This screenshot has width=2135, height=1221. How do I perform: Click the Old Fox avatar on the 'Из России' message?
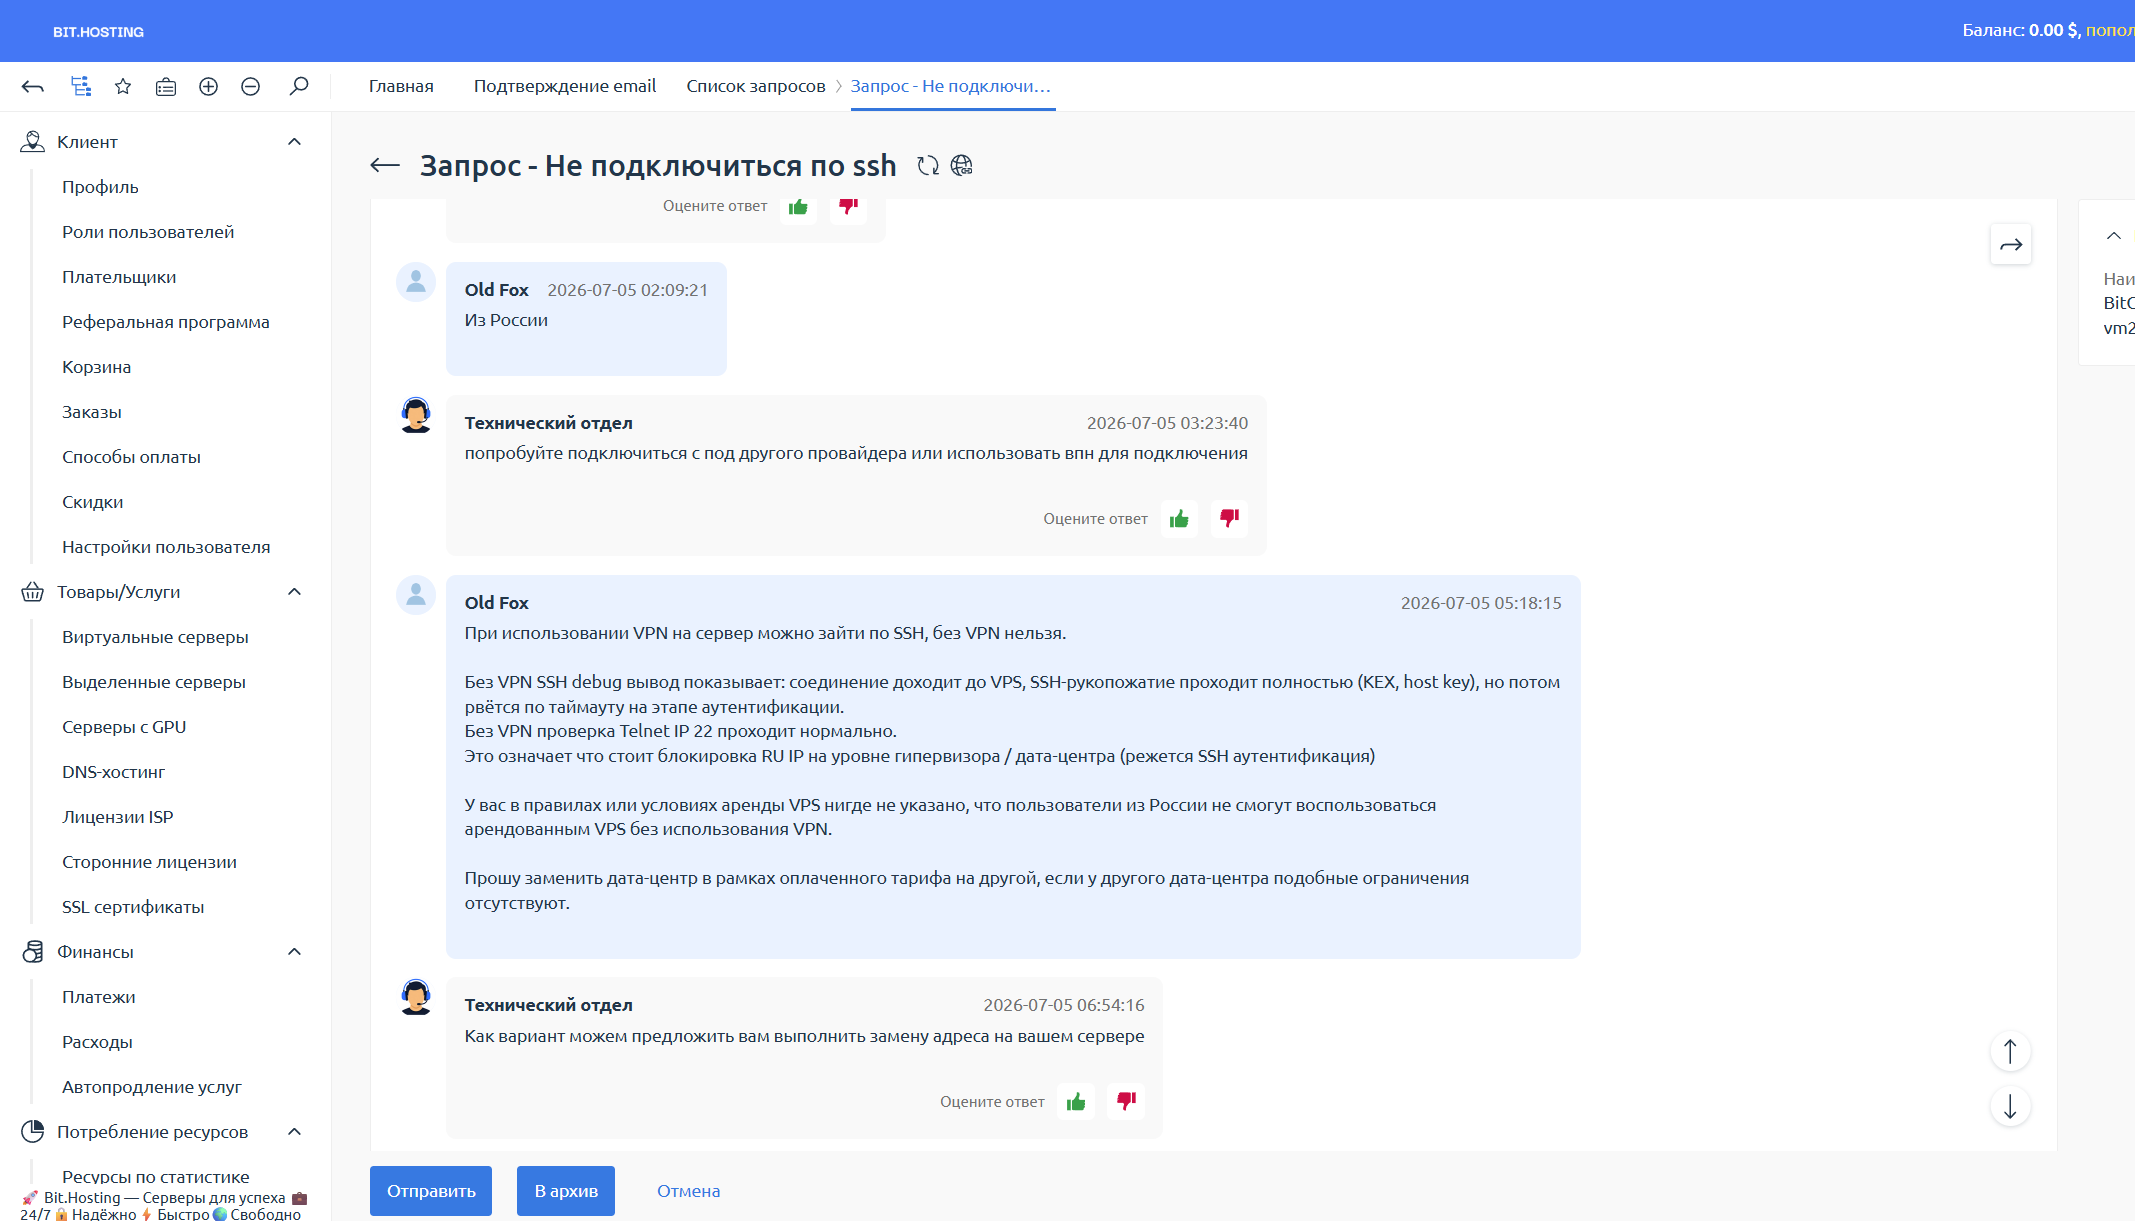click(x=416, y=283)
